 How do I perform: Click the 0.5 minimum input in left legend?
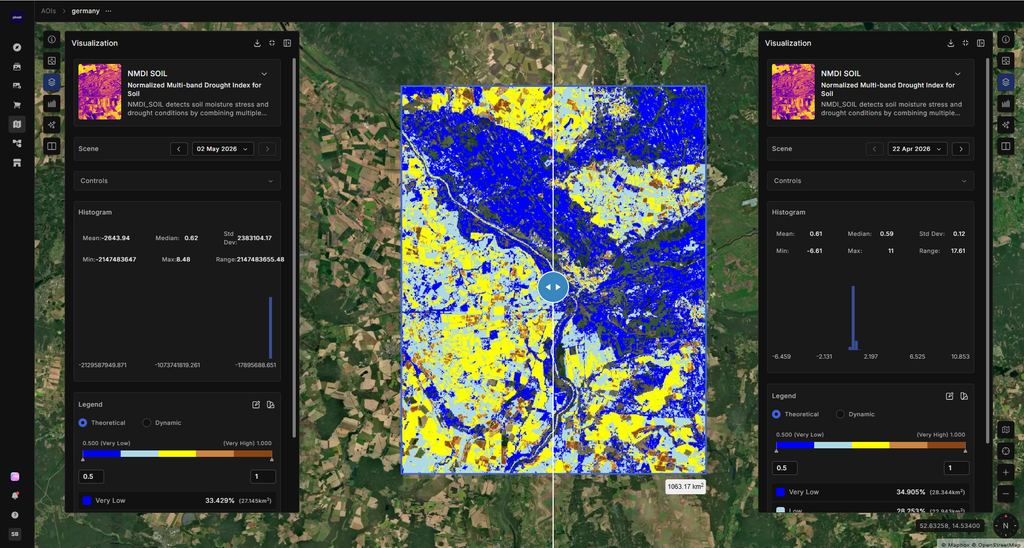coord(91,477)
